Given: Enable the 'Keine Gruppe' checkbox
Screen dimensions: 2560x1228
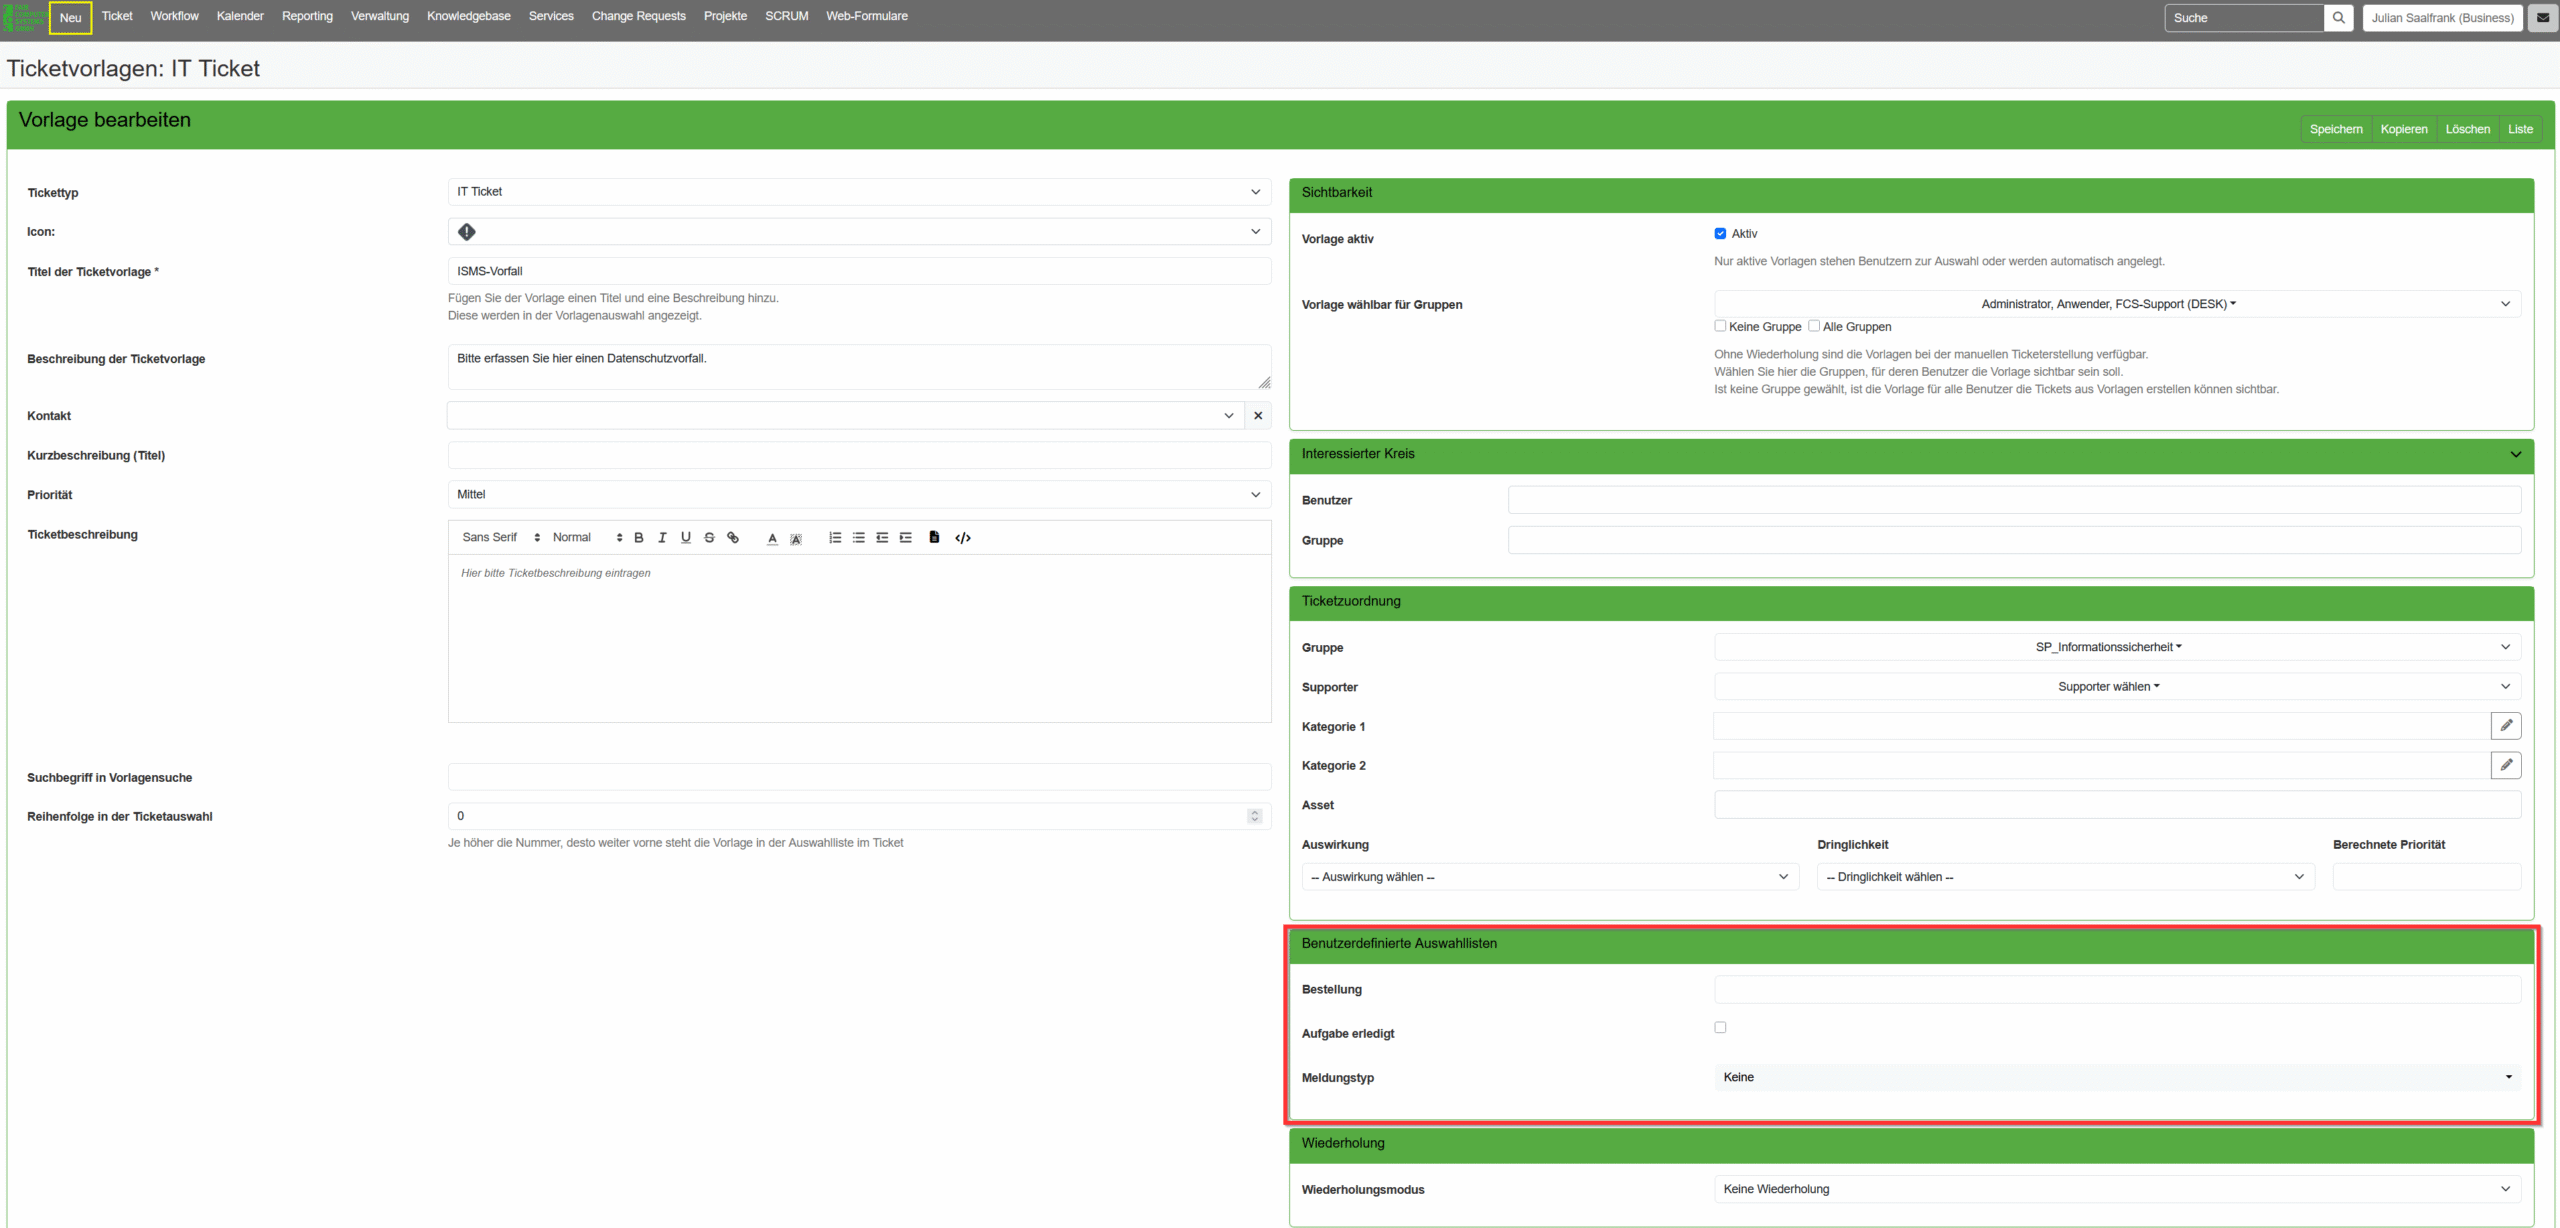Looking at the screenshot, I should click(1720, 326).
